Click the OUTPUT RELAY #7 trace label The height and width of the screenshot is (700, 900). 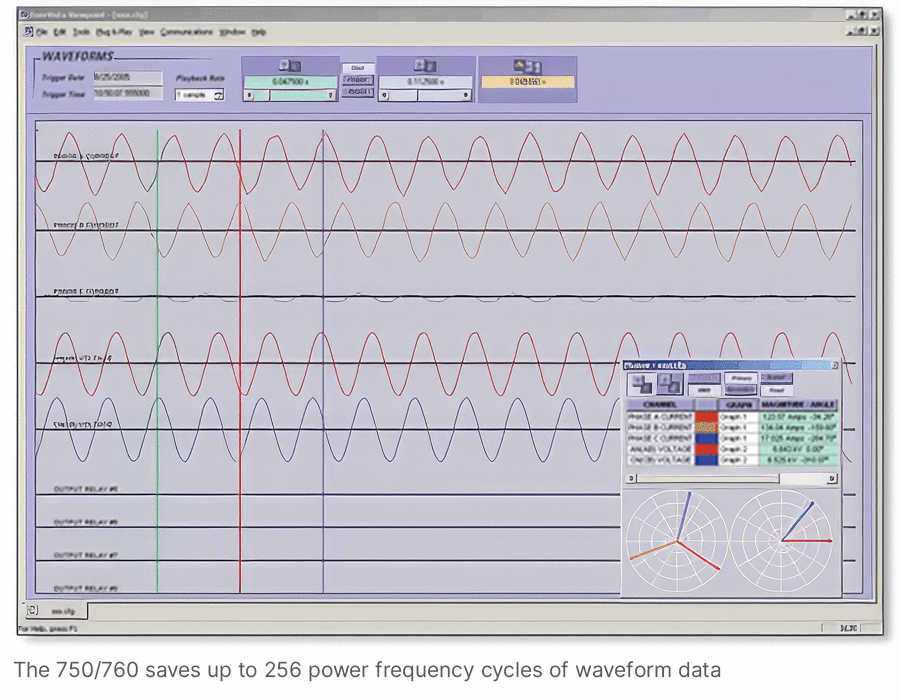[86, 555]
